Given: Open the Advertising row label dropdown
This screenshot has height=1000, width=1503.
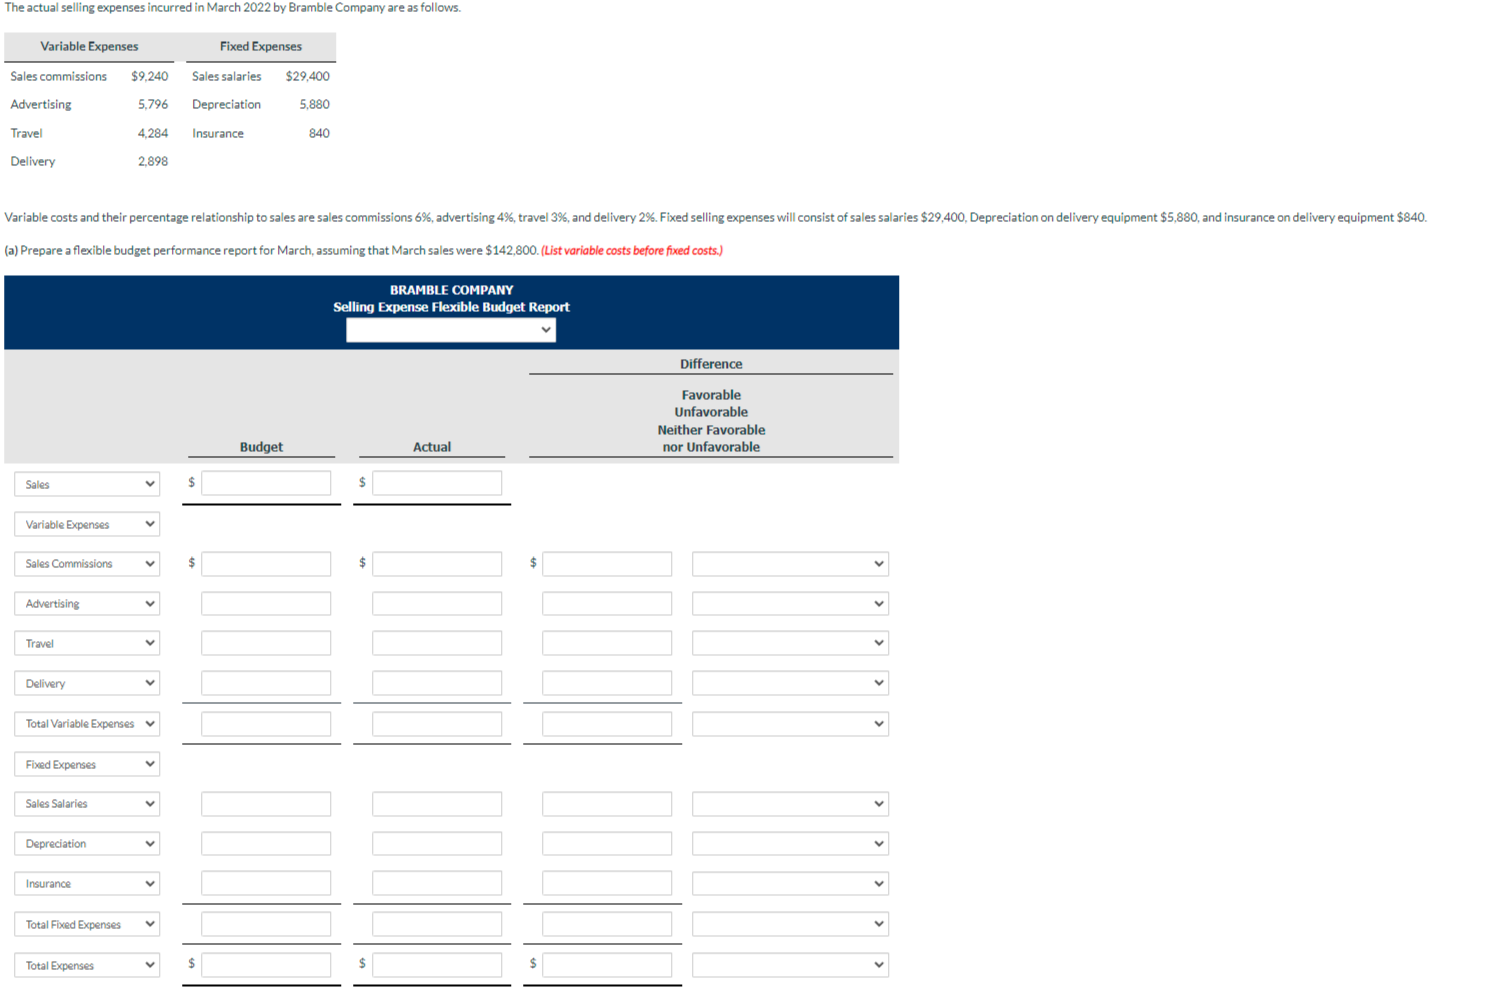Looking at the screenshot, I should point(86,603).
